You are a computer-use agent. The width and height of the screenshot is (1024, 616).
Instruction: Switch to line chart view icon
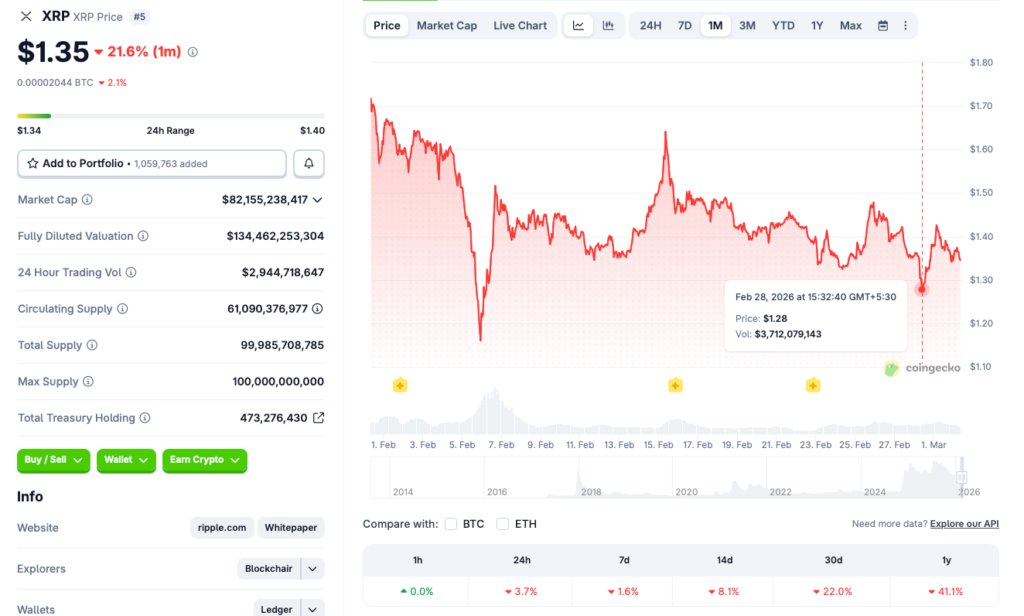coord(578,26)
